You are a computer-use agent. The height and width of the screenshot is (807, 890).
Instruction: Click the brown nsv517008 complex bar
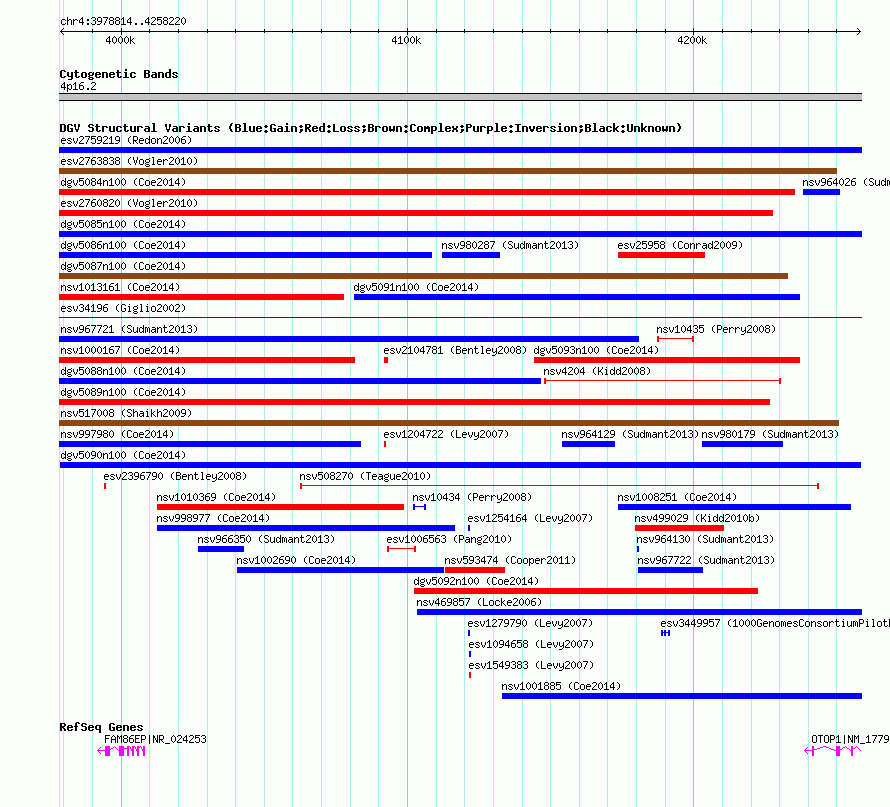click(x=449, y=423)
